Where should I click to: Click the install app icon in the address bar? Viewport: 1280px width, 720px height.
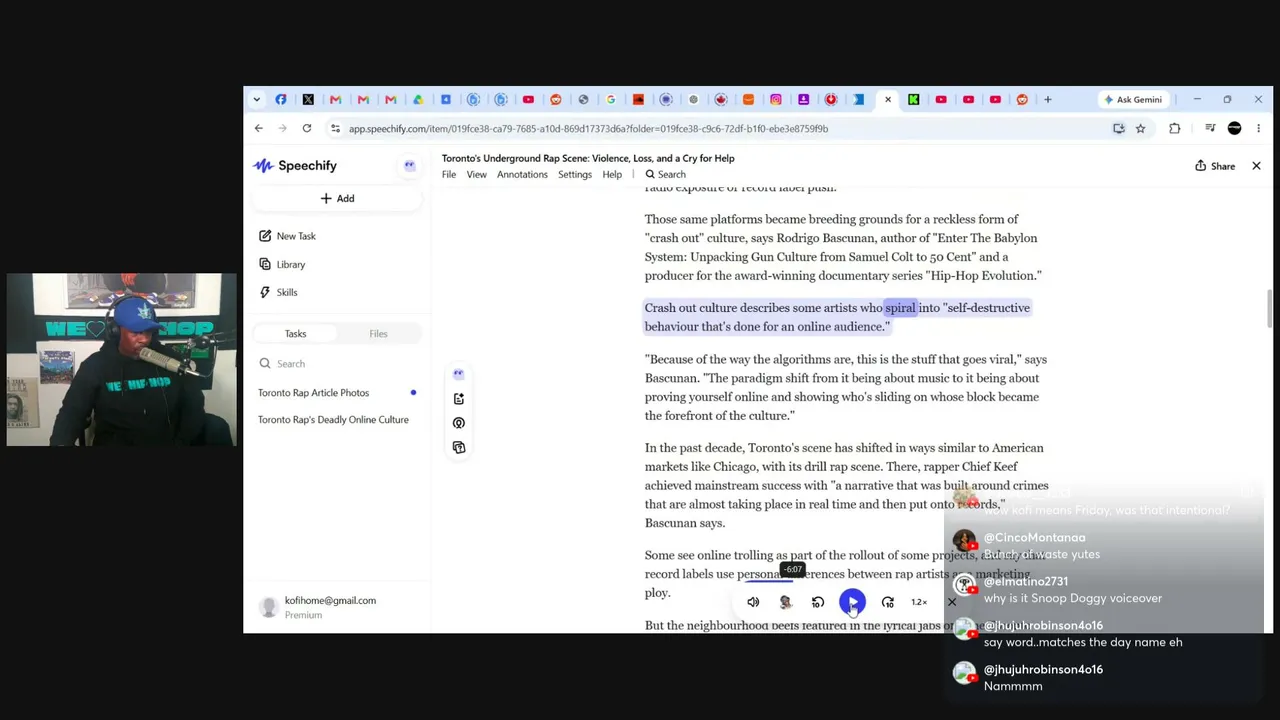point(1118,128)
